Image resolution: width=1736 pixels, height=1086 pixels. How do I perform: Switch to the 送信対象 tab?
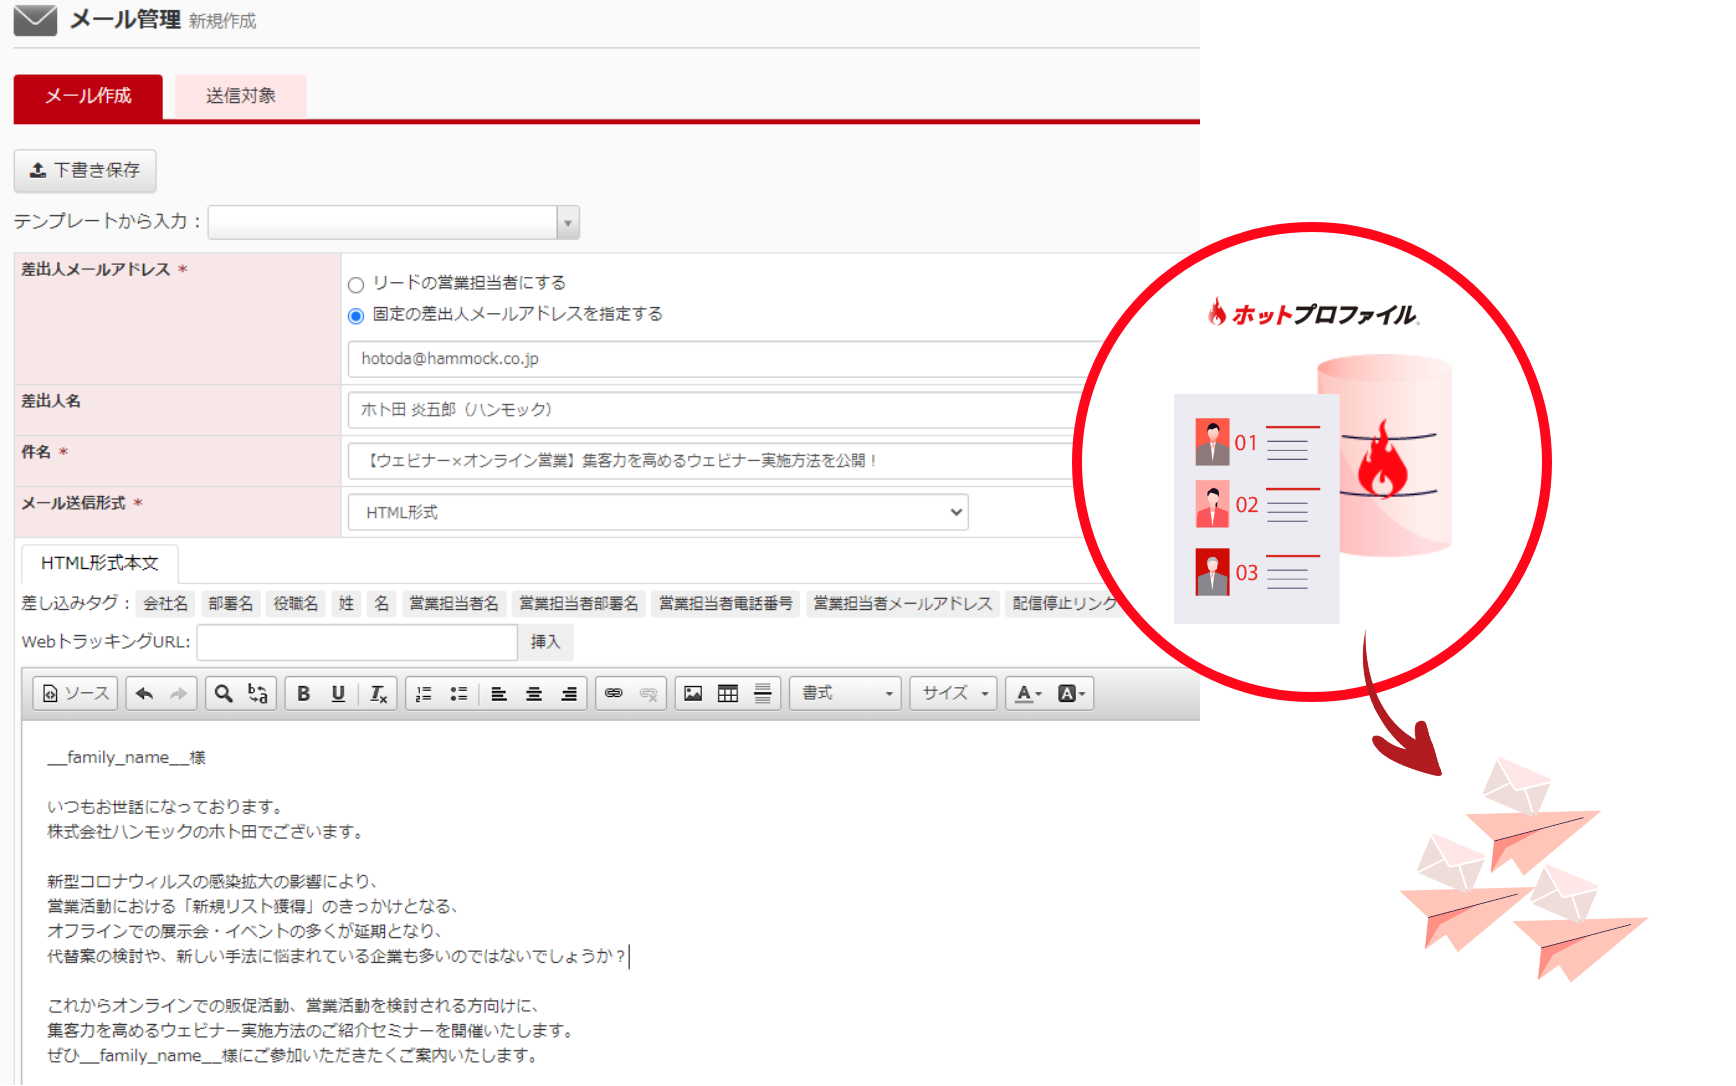(241, 96)
